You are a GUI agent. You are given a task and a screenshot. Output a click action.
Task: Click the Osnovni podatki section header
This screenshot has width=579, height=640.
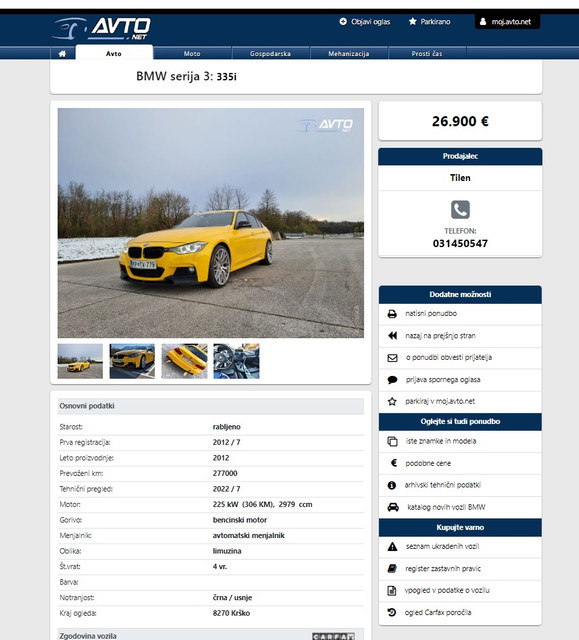[211, 406]
